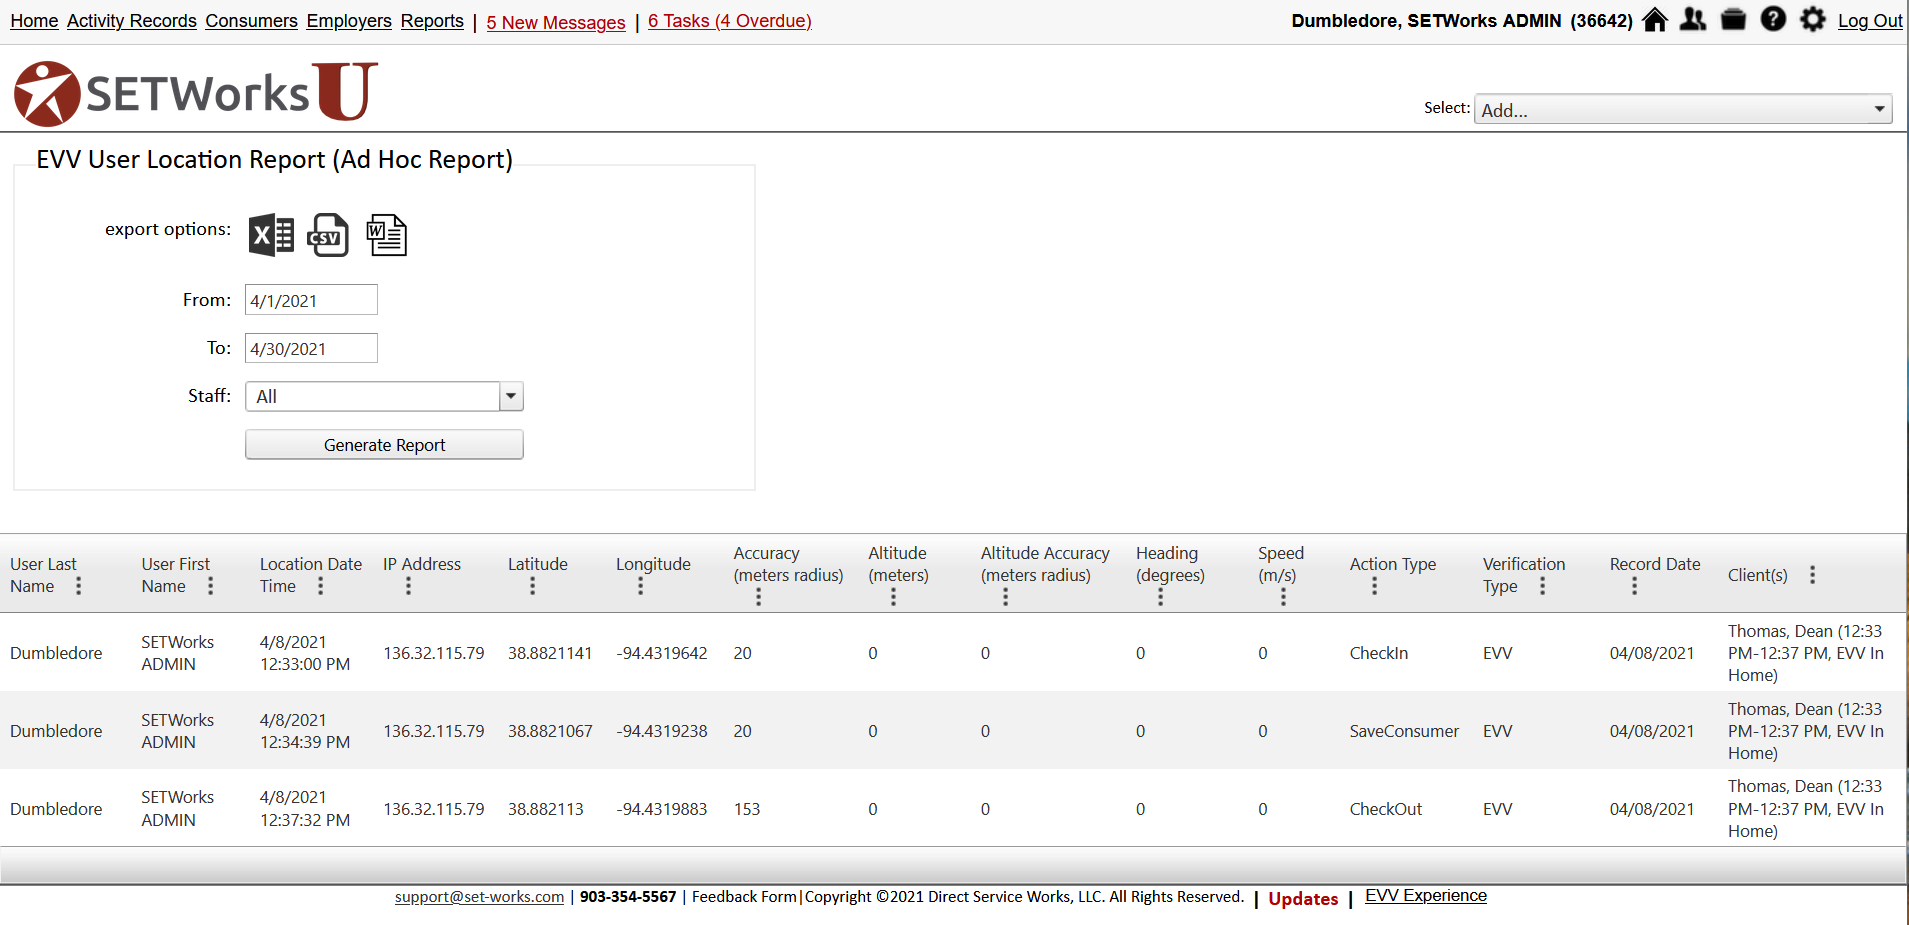Sort by Latitude column header

click(x=538, y=564)
